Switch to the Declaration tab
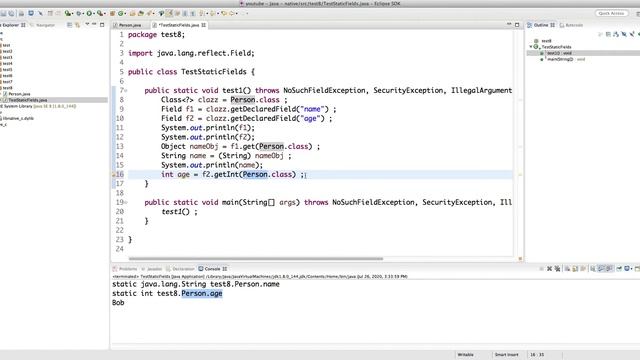The height and width of the screenshot is (360, 640). click(x=180, y=269)
